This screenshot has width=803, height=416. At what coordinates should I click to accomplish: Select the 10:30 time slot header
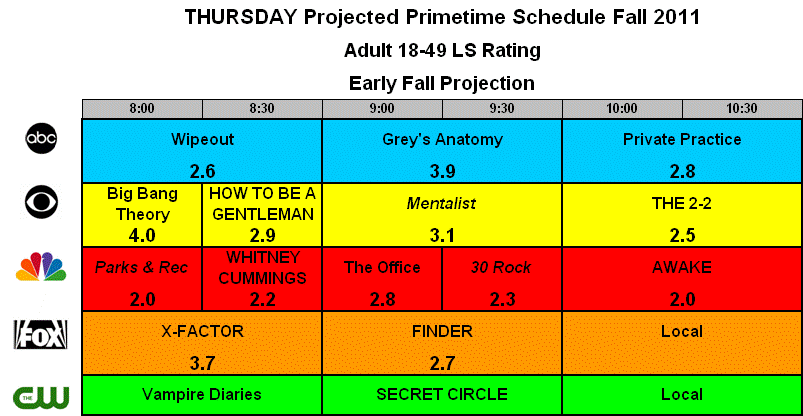[742, 109]
